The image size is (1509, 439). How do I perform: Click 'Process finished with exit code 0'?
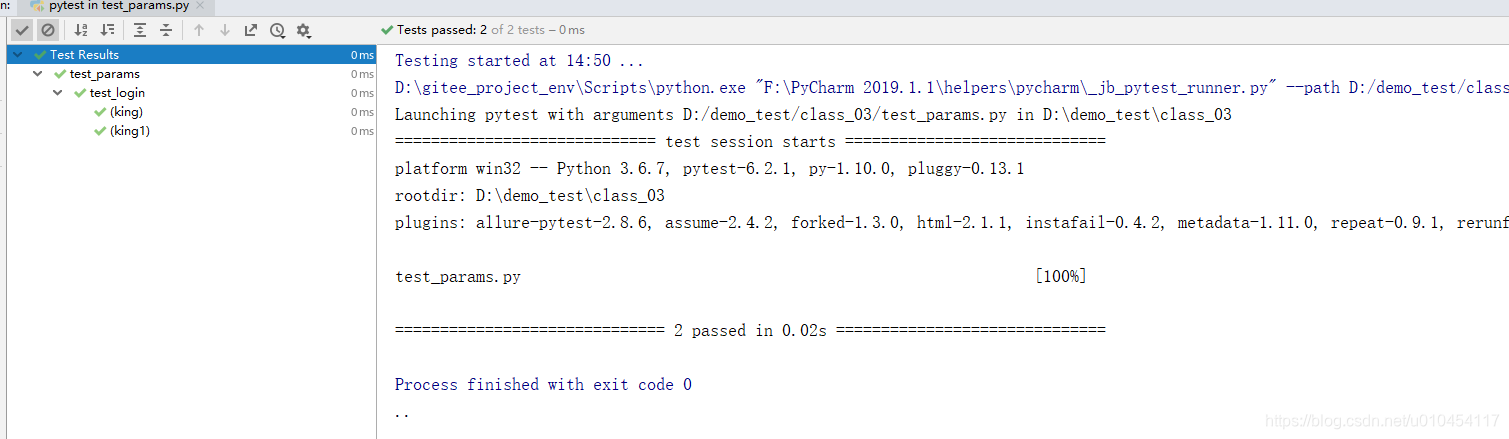pyautogui.click(x=543, y=385)
